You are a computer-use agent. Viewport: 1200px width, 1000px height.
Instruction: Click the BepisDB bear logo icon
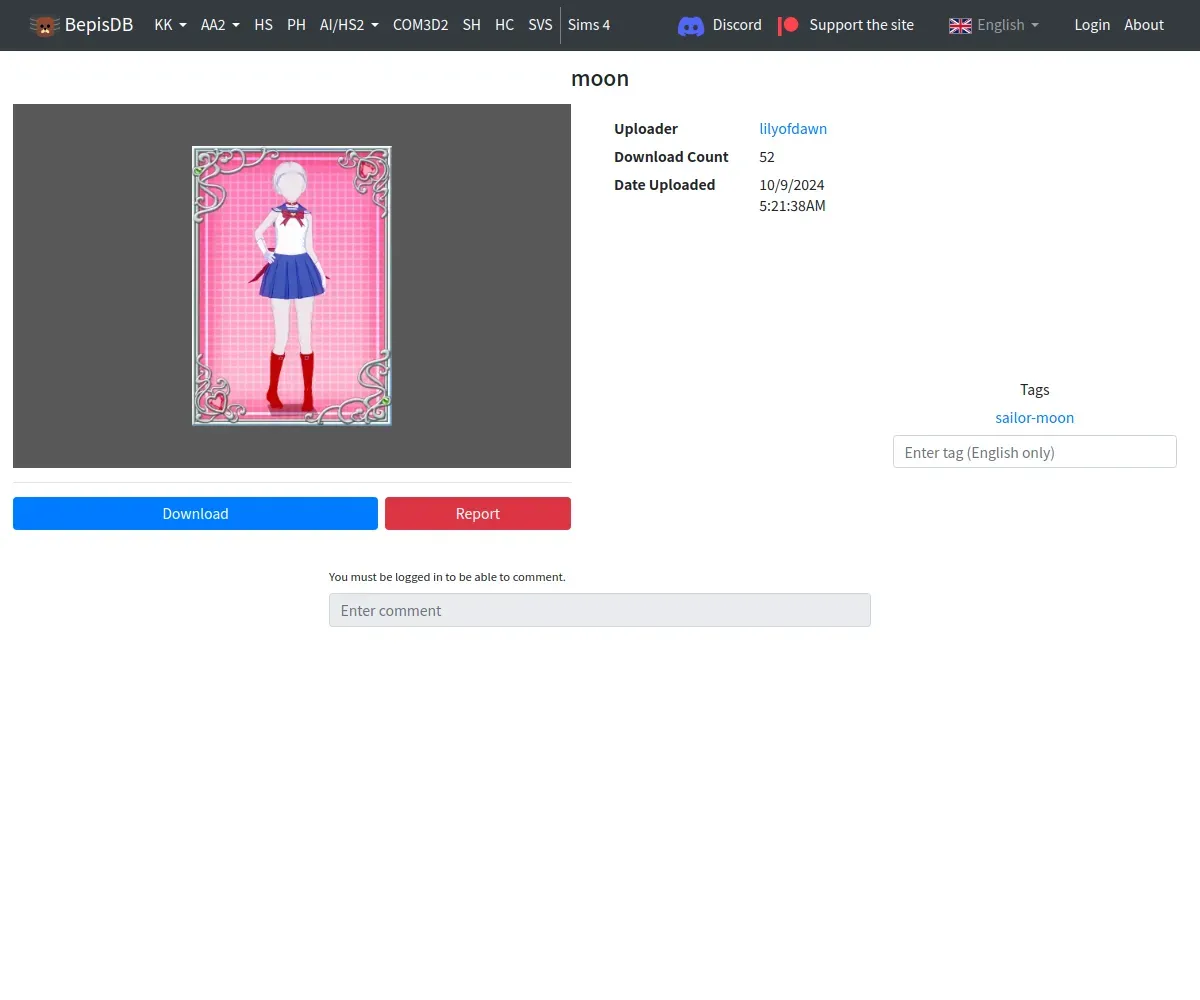pyautogui.click(x=44, y=25)
